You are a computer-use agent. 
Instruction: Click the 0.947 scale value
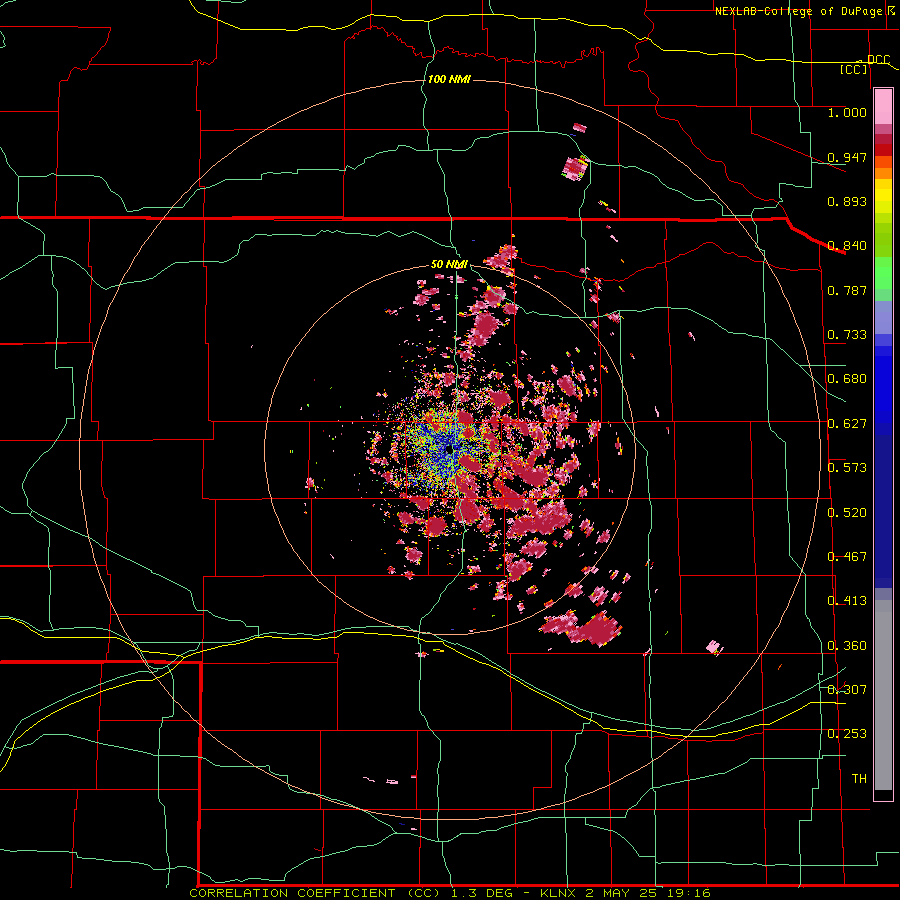847,157
